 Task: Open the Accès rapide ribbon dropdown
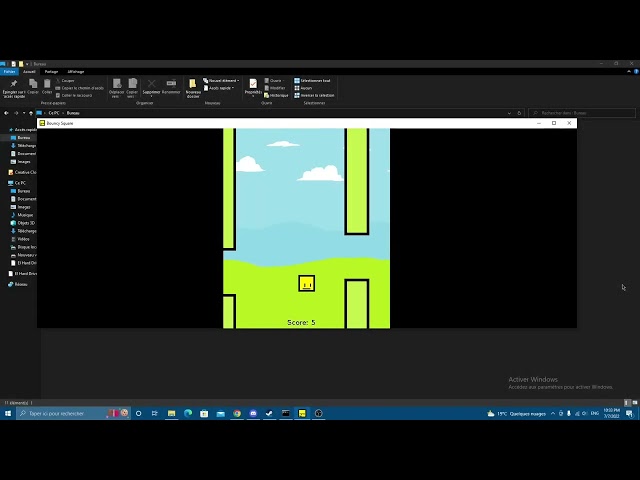click(219, 88)
